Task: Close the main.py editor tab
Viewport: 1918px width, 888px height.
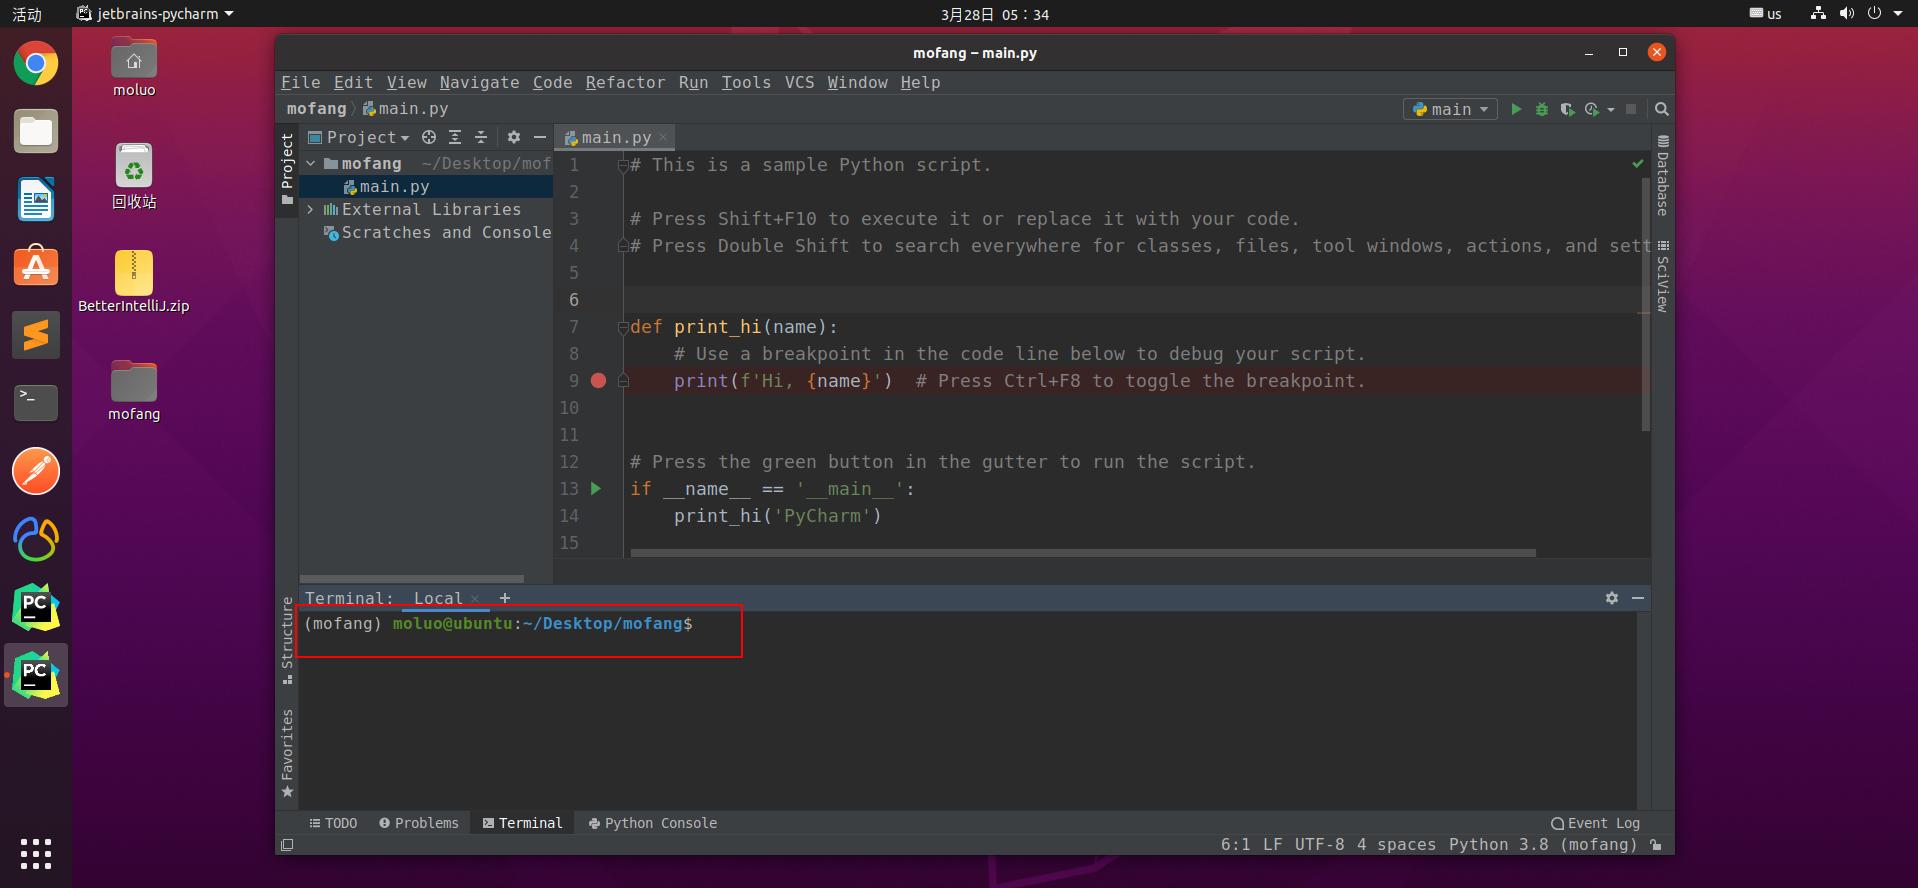Action: pos(663,138)
